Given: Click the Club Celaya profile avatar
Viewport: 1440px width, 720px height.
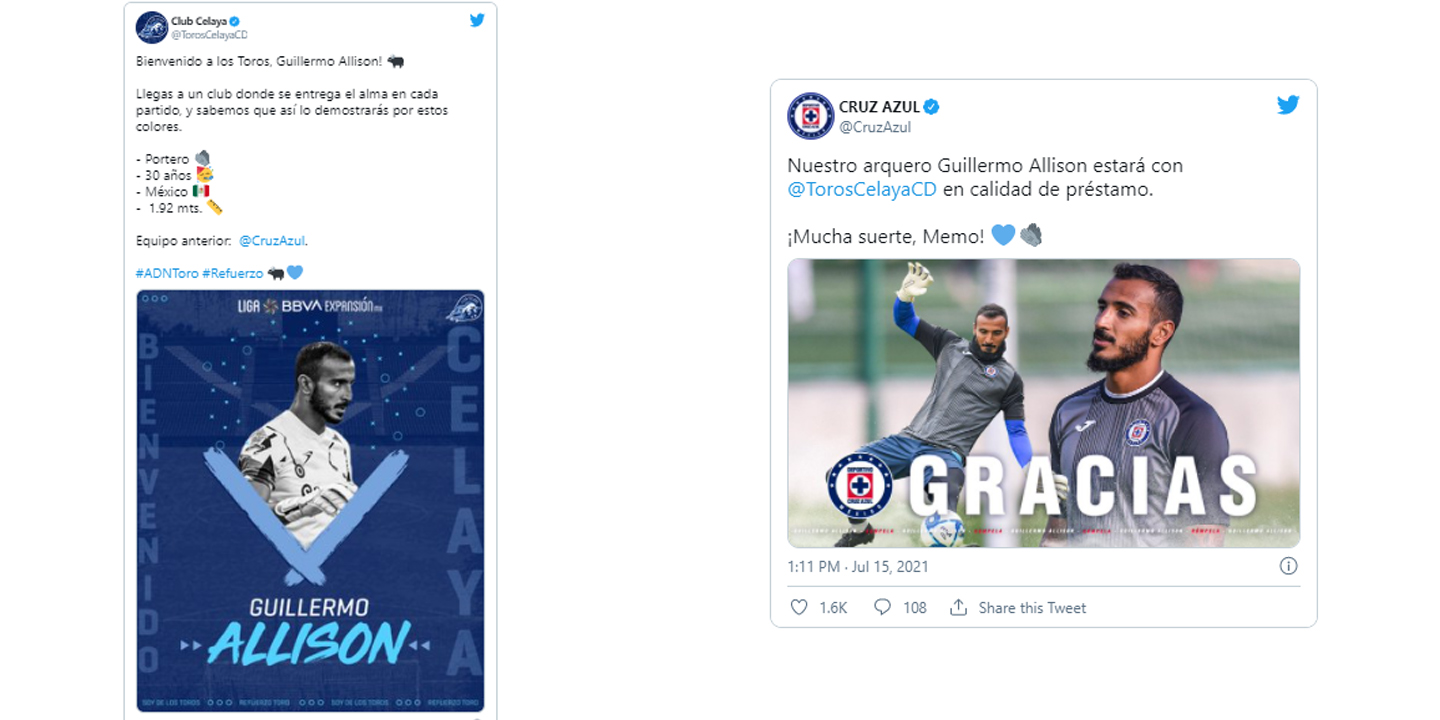Looking at the screenshot, I should pos(152,27).
